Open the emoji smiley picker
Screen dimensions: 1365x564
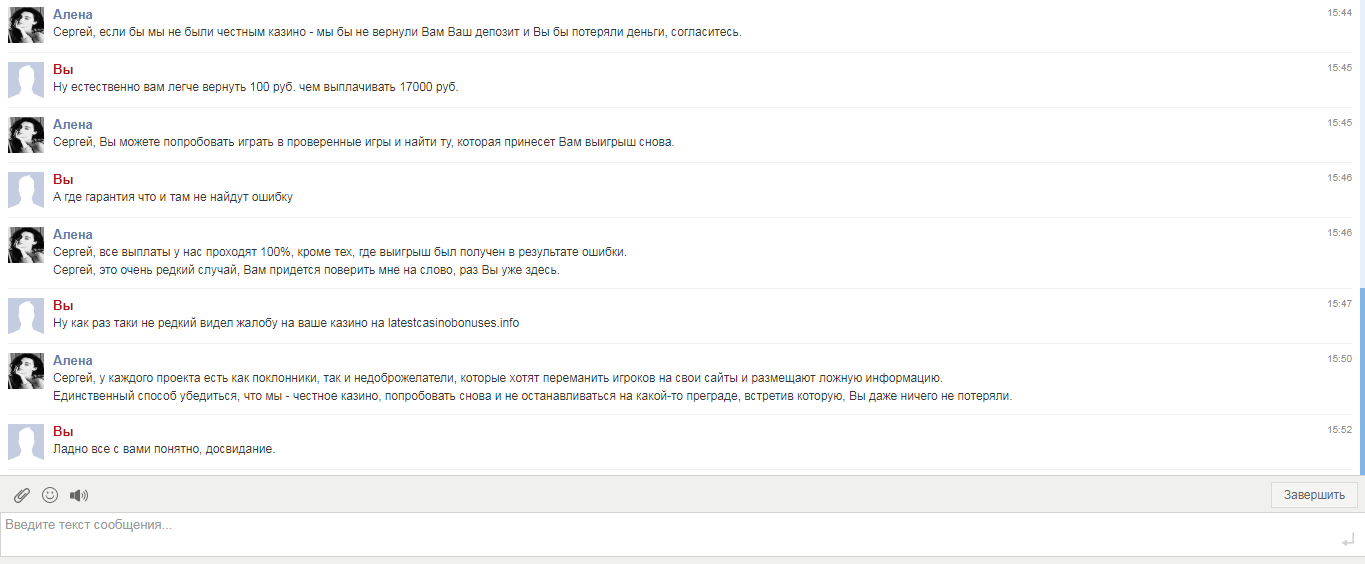pyautogui.click(x=50, y=495)
